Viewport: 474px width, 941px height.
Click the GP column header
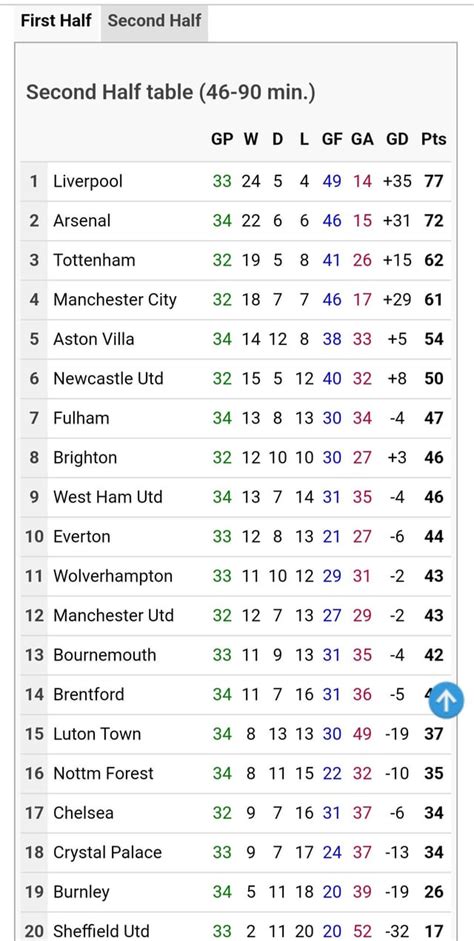[222, 139]
